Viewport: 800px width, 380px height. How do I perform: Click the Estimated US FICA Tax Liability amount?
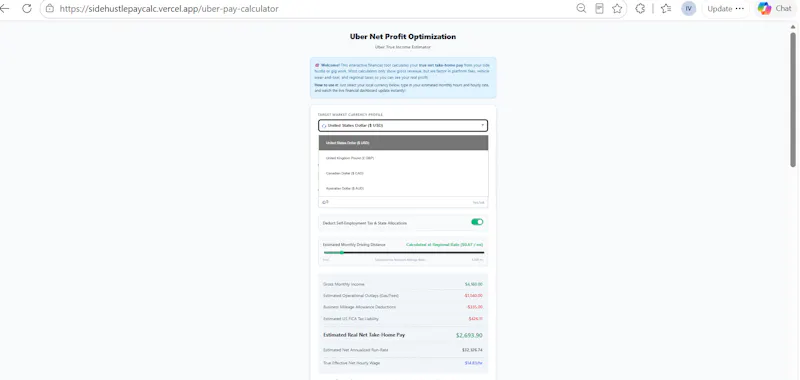476,319
